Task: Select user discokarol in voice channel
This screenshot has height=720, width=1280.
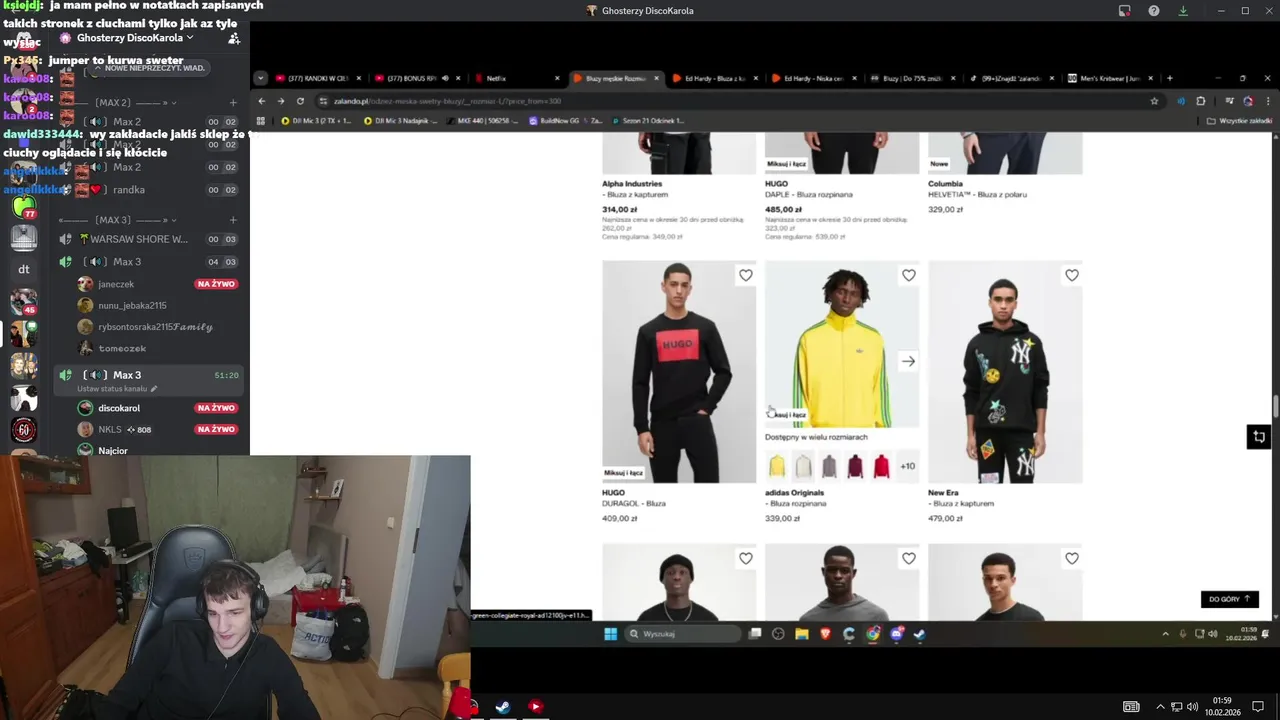Action: (x=158, y=408)
